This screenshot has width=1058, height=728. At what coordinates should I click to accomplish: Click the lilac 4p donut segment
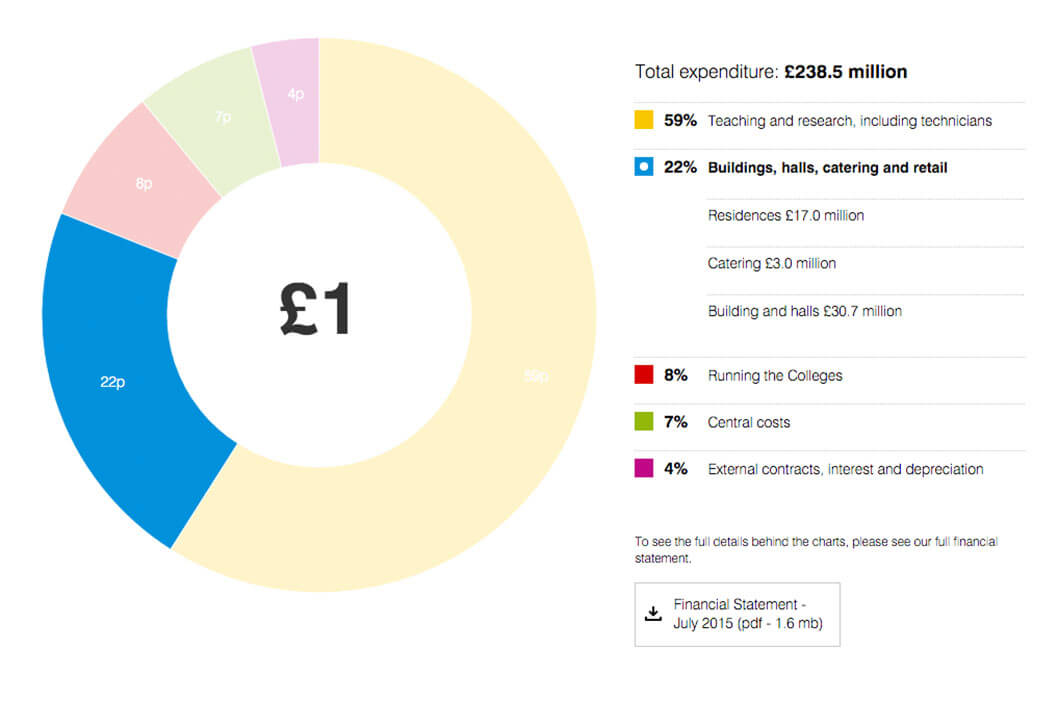click(294, 94)
